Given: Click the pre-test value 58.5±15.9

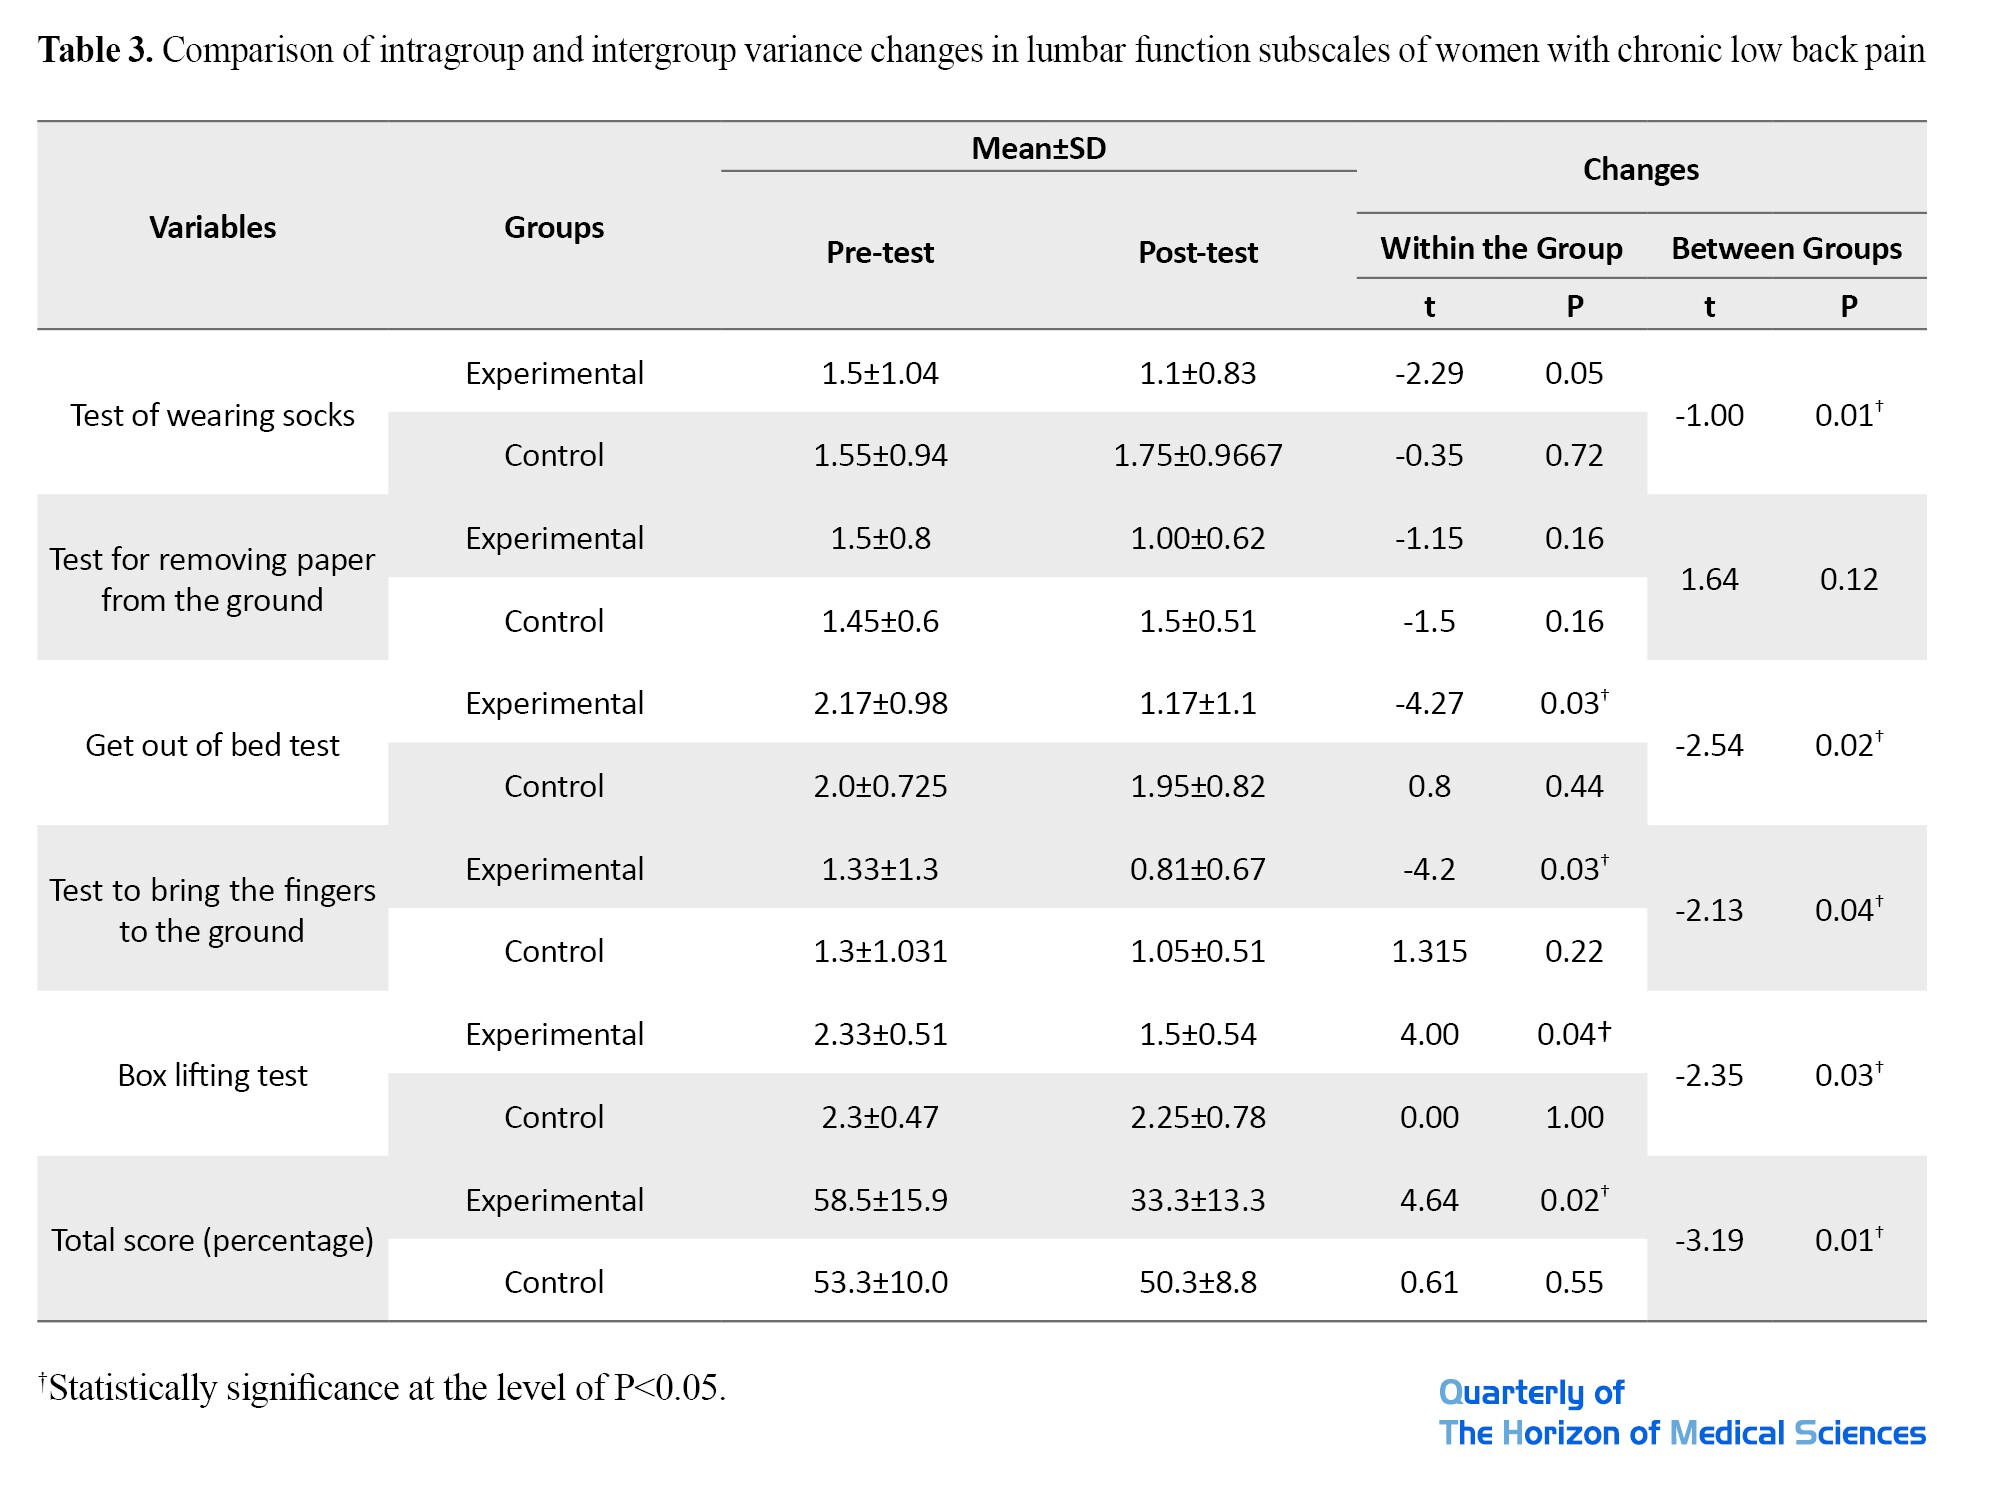Looking at the screenshot, I should tap(880, 1199).
